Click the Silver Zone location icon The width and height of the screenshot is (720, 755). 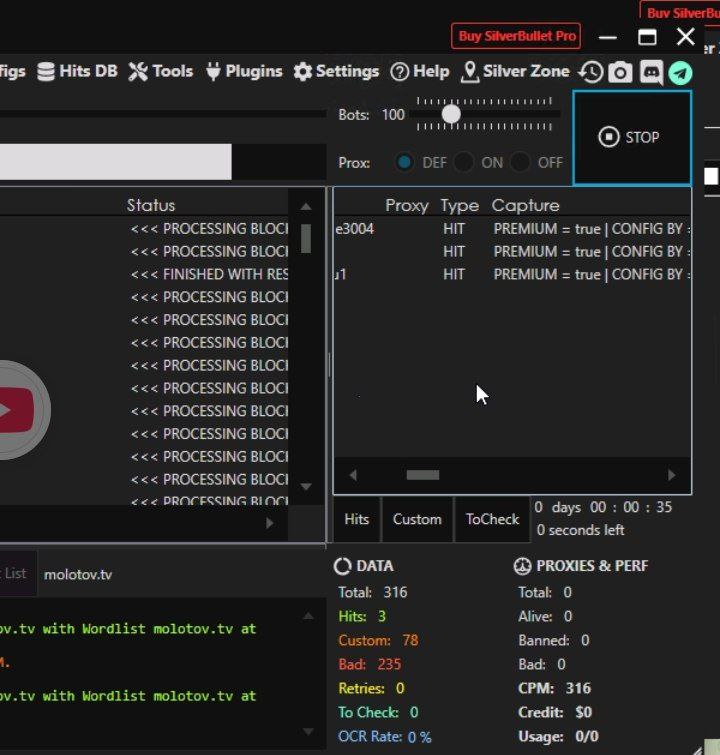click(470, 72)
